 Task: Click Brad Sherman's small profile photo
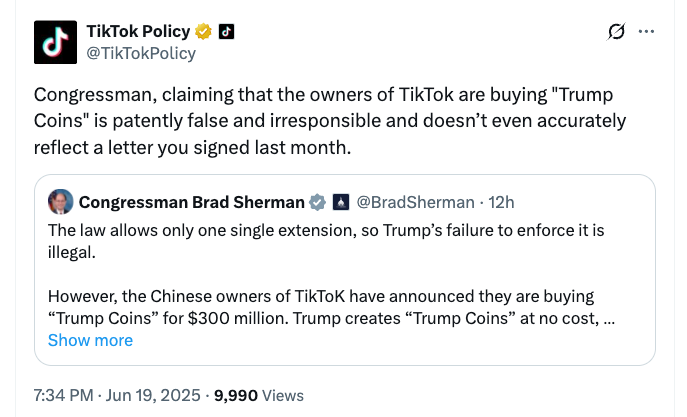61,202
